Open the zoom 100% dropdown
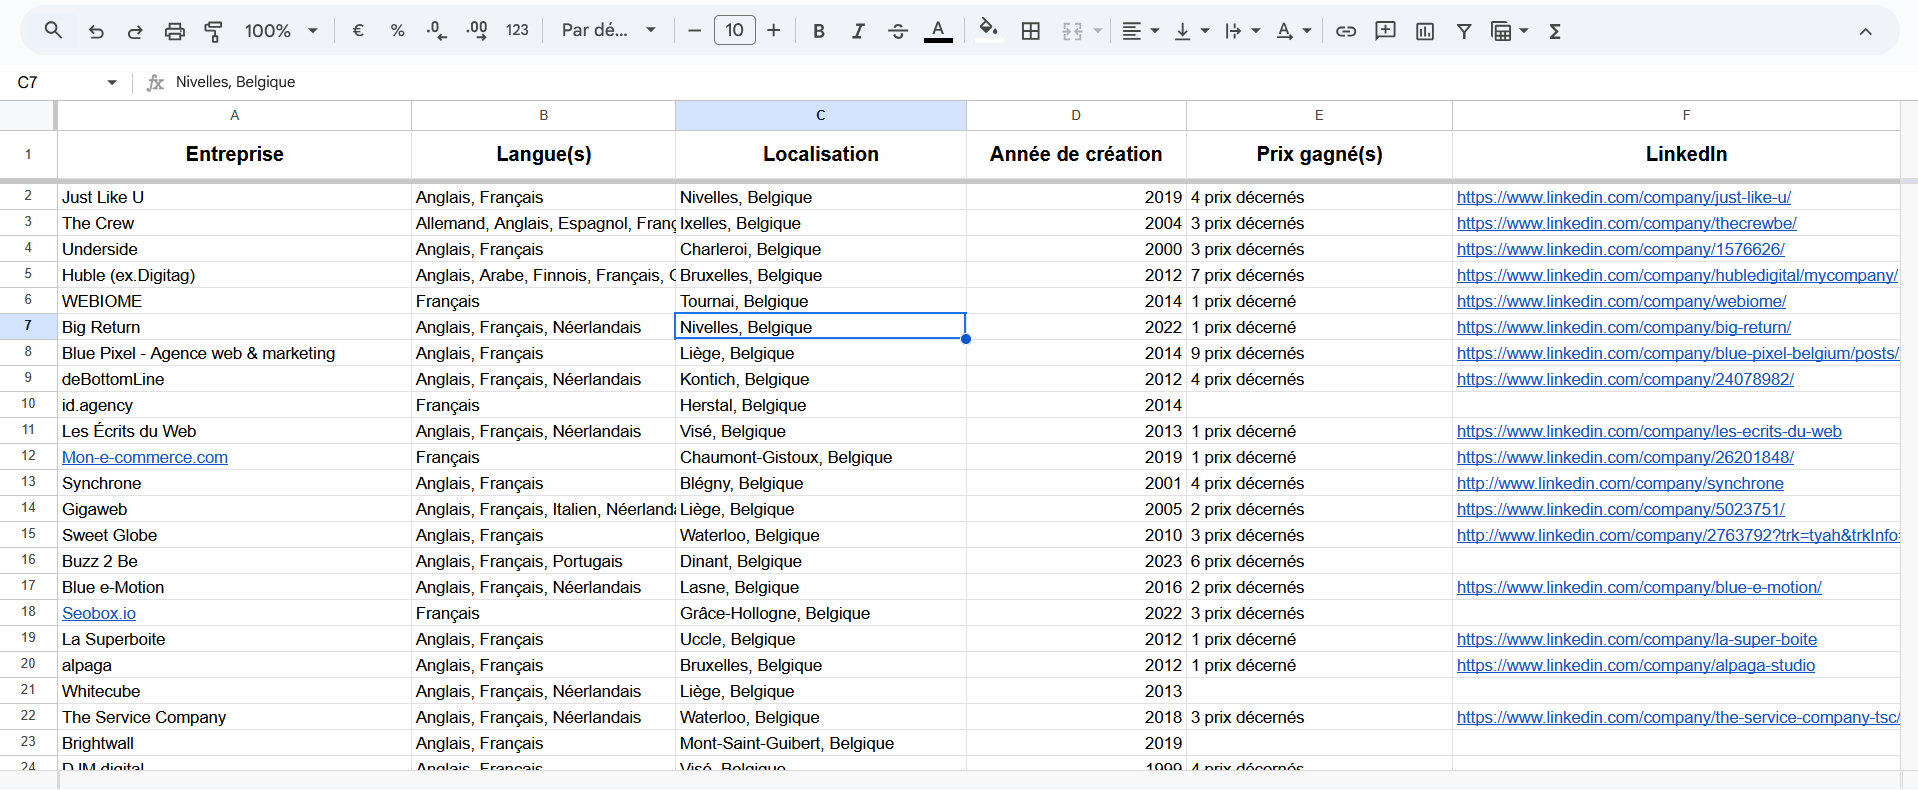1918x790 pixels. click(x=280, y=31)
